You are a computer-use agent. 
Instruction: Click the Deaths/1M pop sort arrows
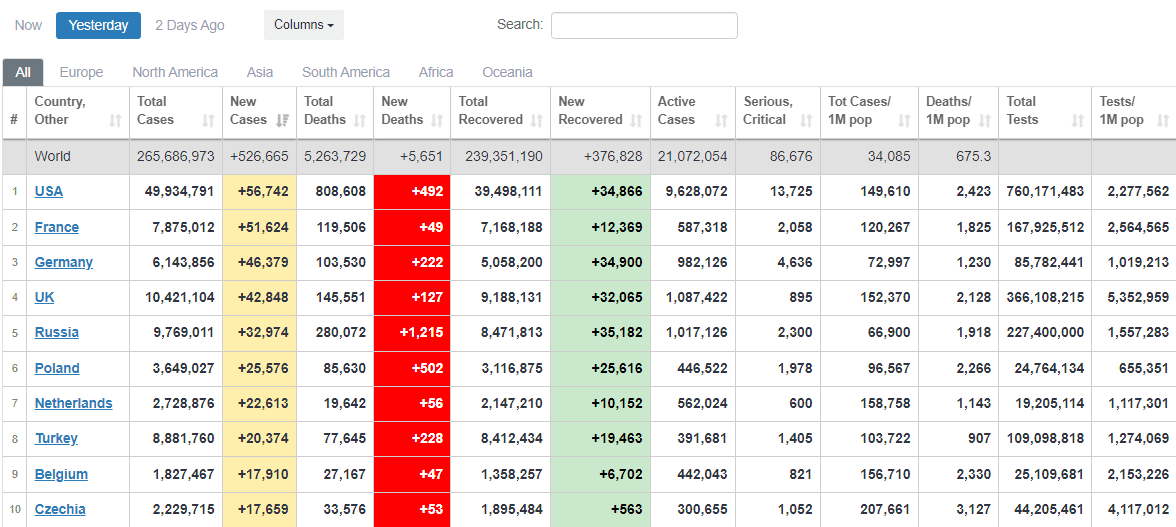[984, 120]
